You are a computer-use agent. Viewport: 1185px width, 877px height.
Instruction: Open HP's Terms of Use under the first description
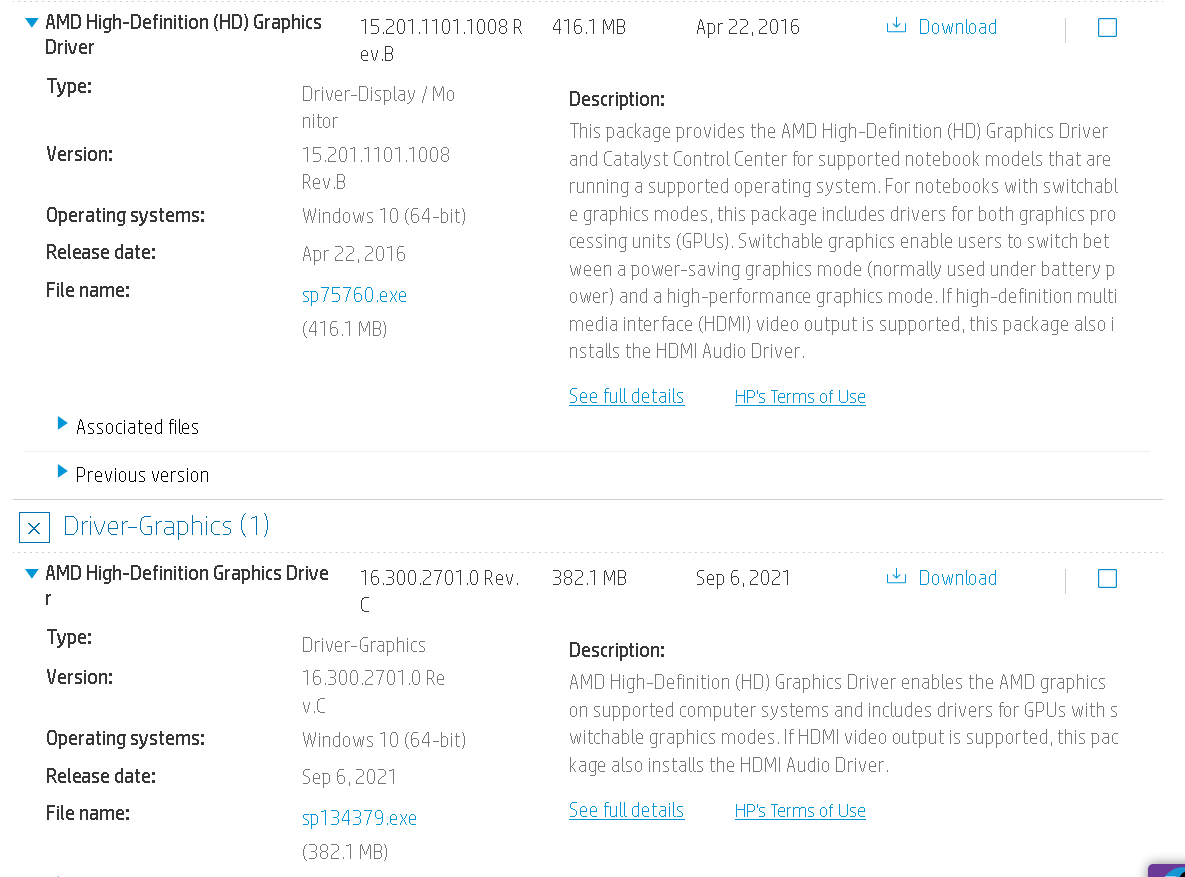[800, 397]
